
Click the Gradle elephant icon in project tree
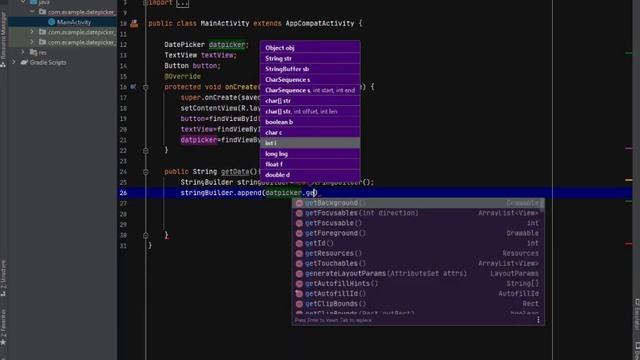click(24, 62)
